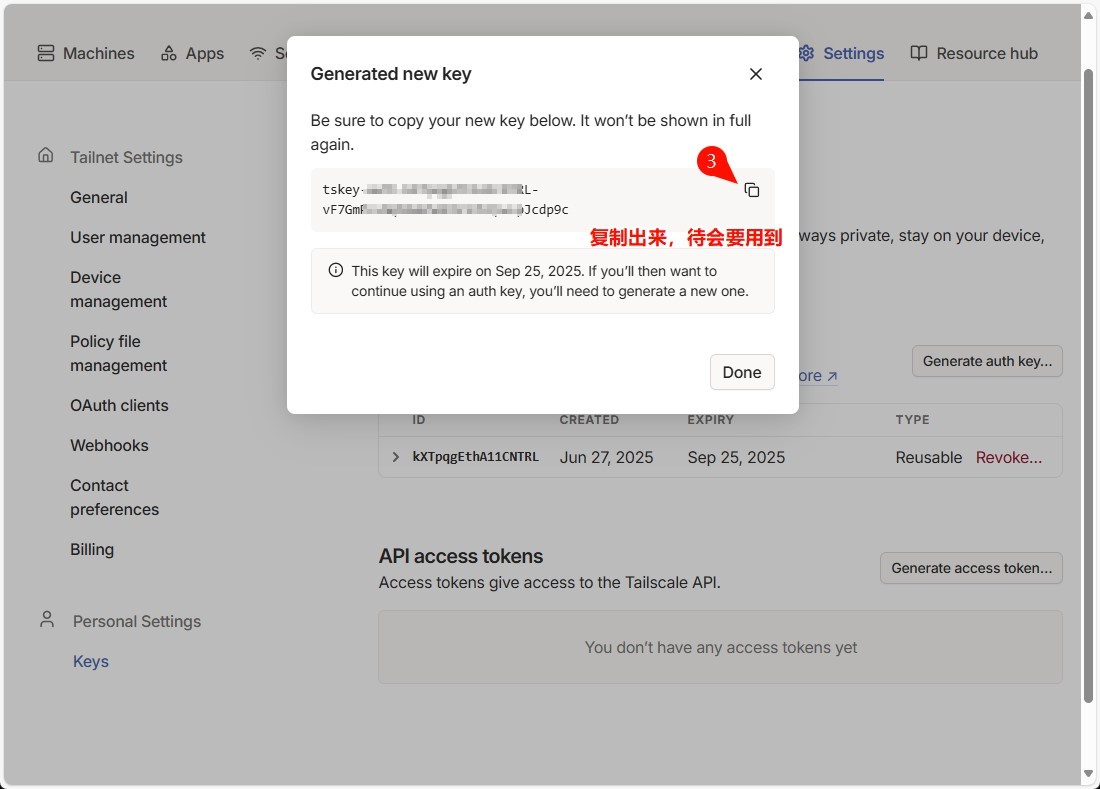Click the TYPE column header
Image resolution: width=1100 pixels, height=789 pixels.
[912, 419]
